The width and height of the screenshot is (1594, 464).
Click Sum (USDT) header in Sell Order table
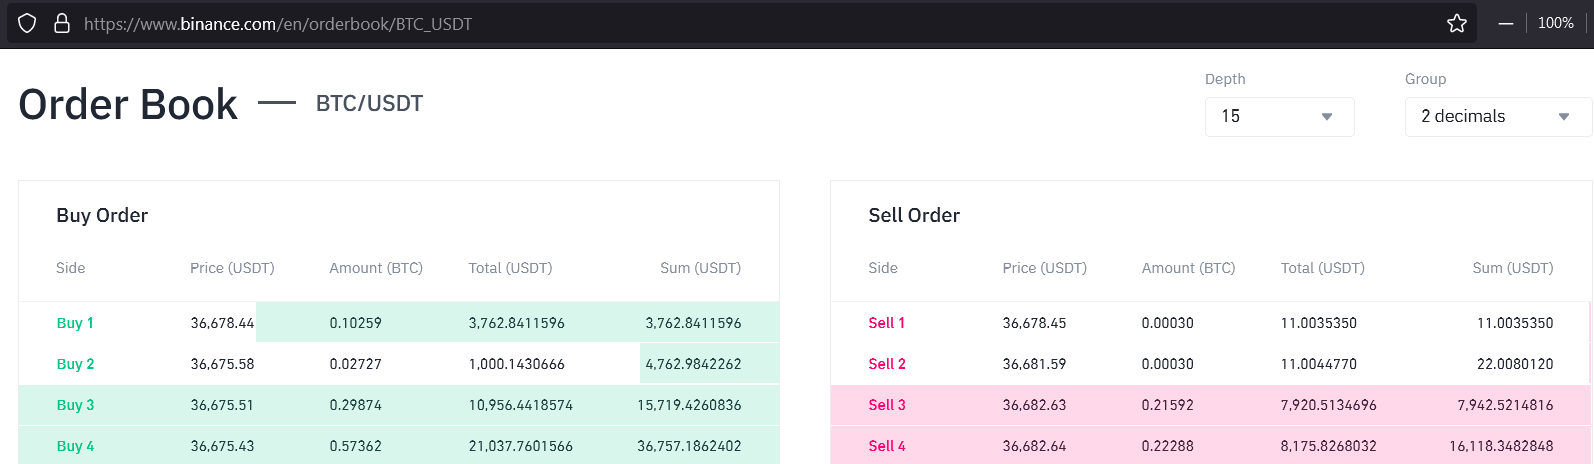[1513, 268]
